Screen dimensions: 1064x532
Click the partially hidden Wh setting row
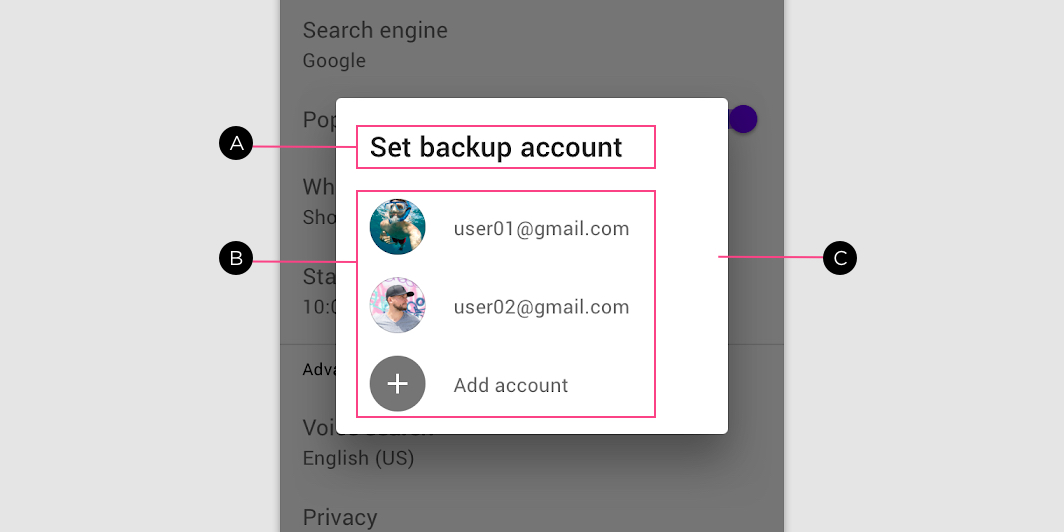coord(319,201)
